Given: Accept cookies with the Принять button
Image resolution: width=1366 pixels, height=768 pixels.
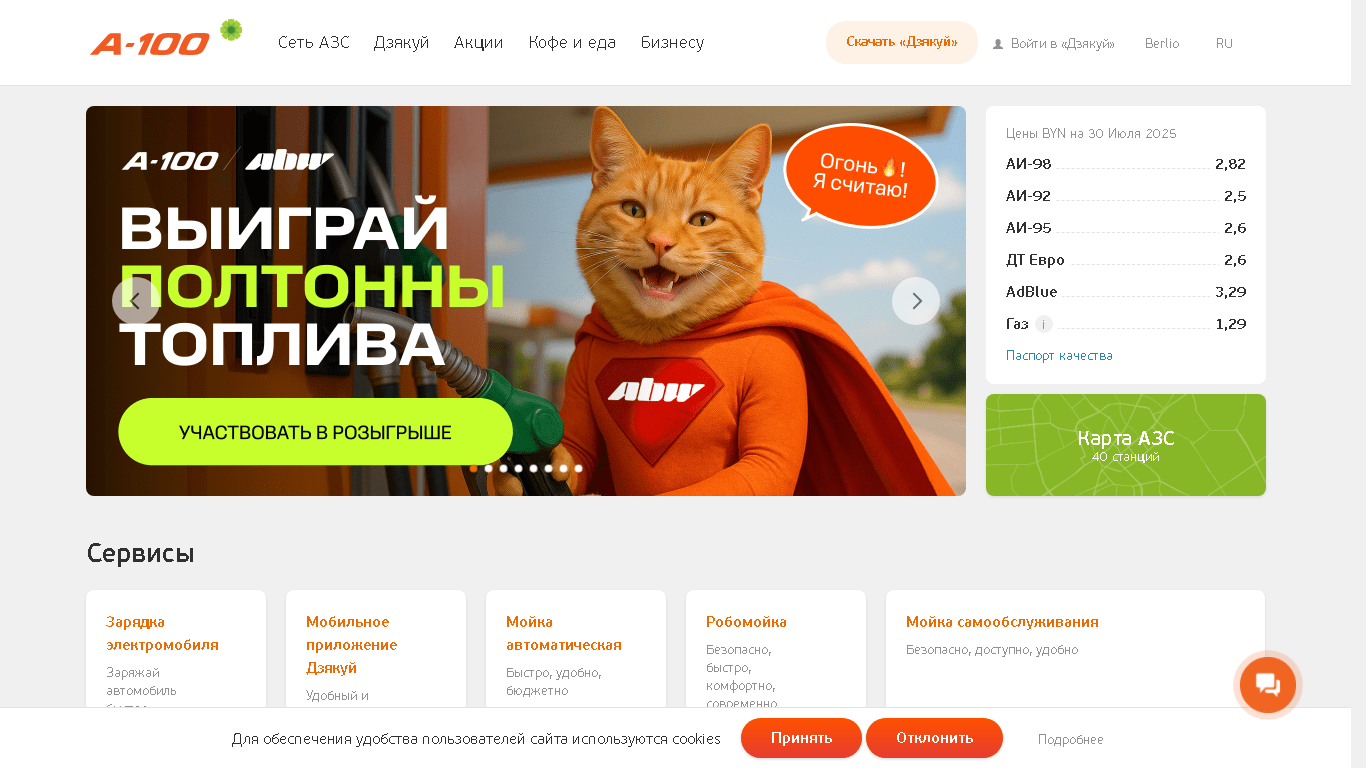Looking at the screenshot, I should (801, 738).
